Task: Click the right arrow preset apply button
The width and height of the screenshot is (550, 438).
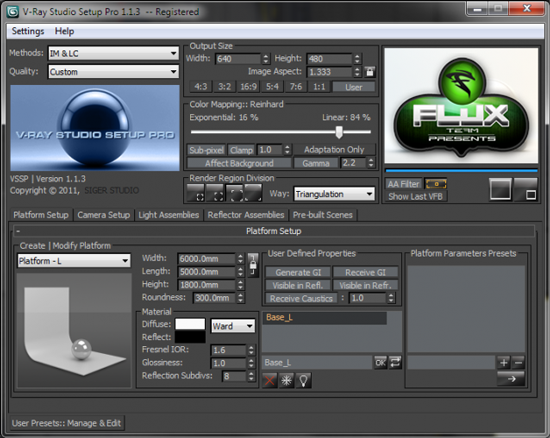Action: pyautogui.click(x=511, y=379)
